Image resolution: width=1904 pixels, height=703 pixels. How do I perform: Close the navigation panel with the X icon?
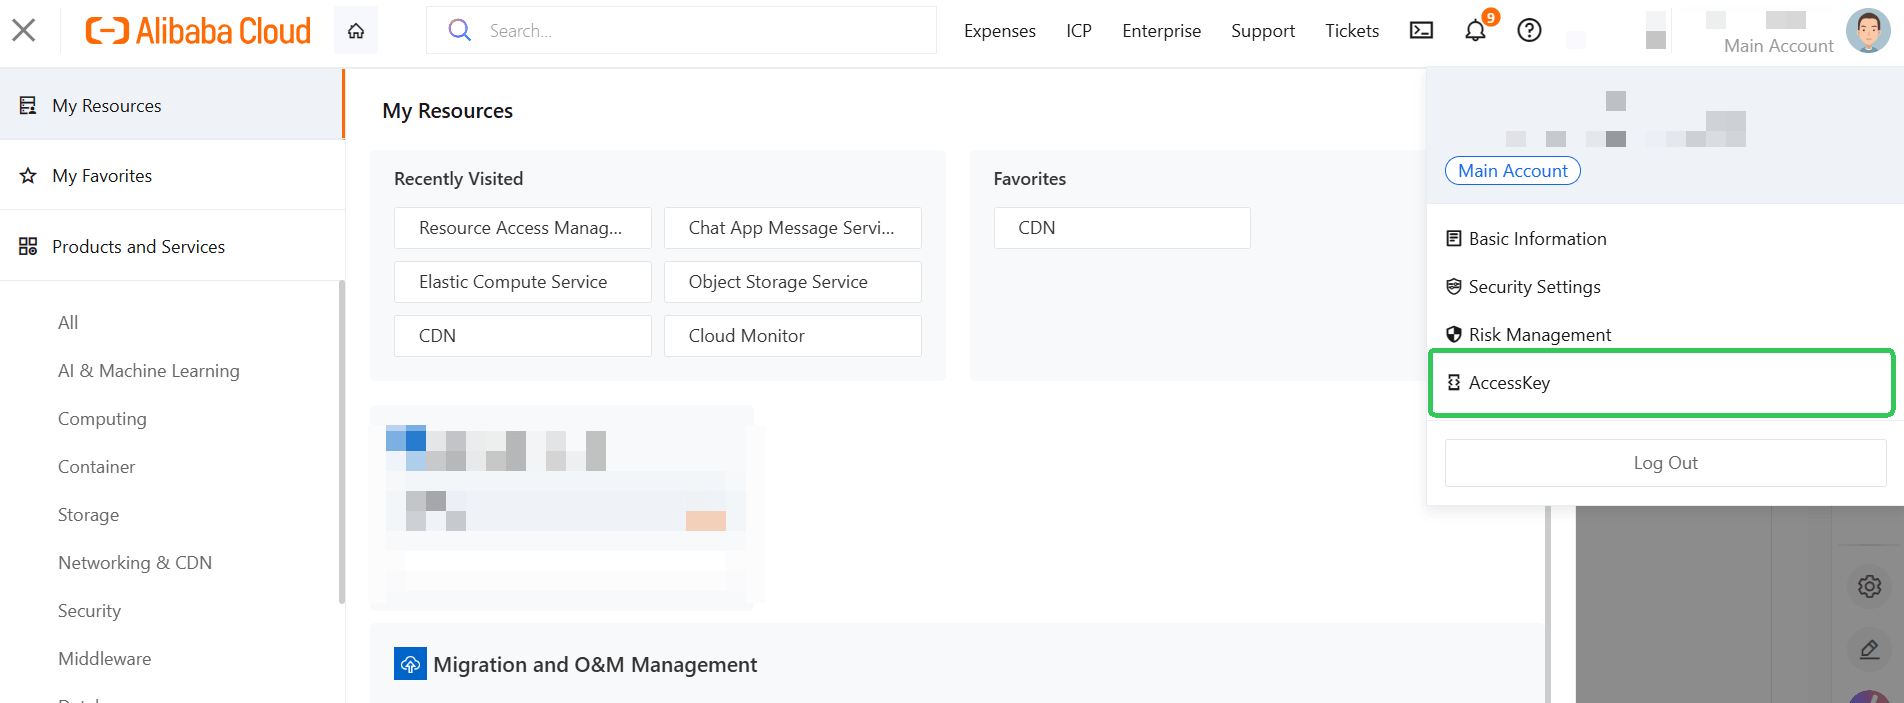[x=24, y=30]
